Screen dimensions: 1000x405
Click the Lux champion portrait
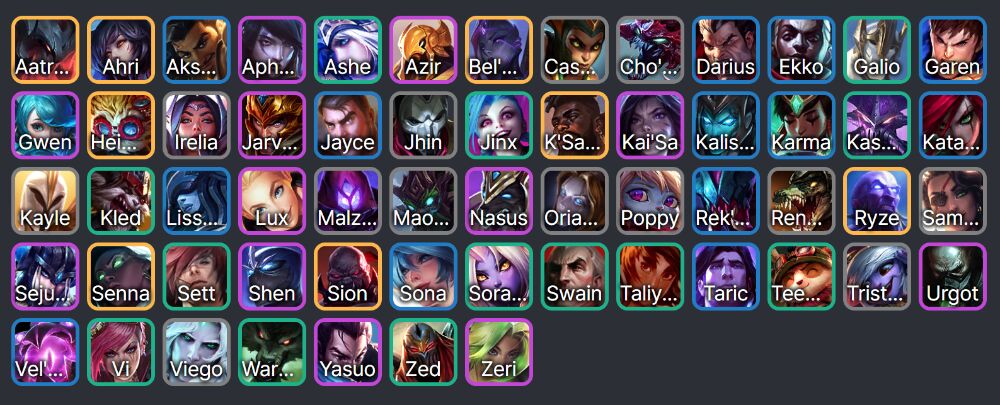272,201
